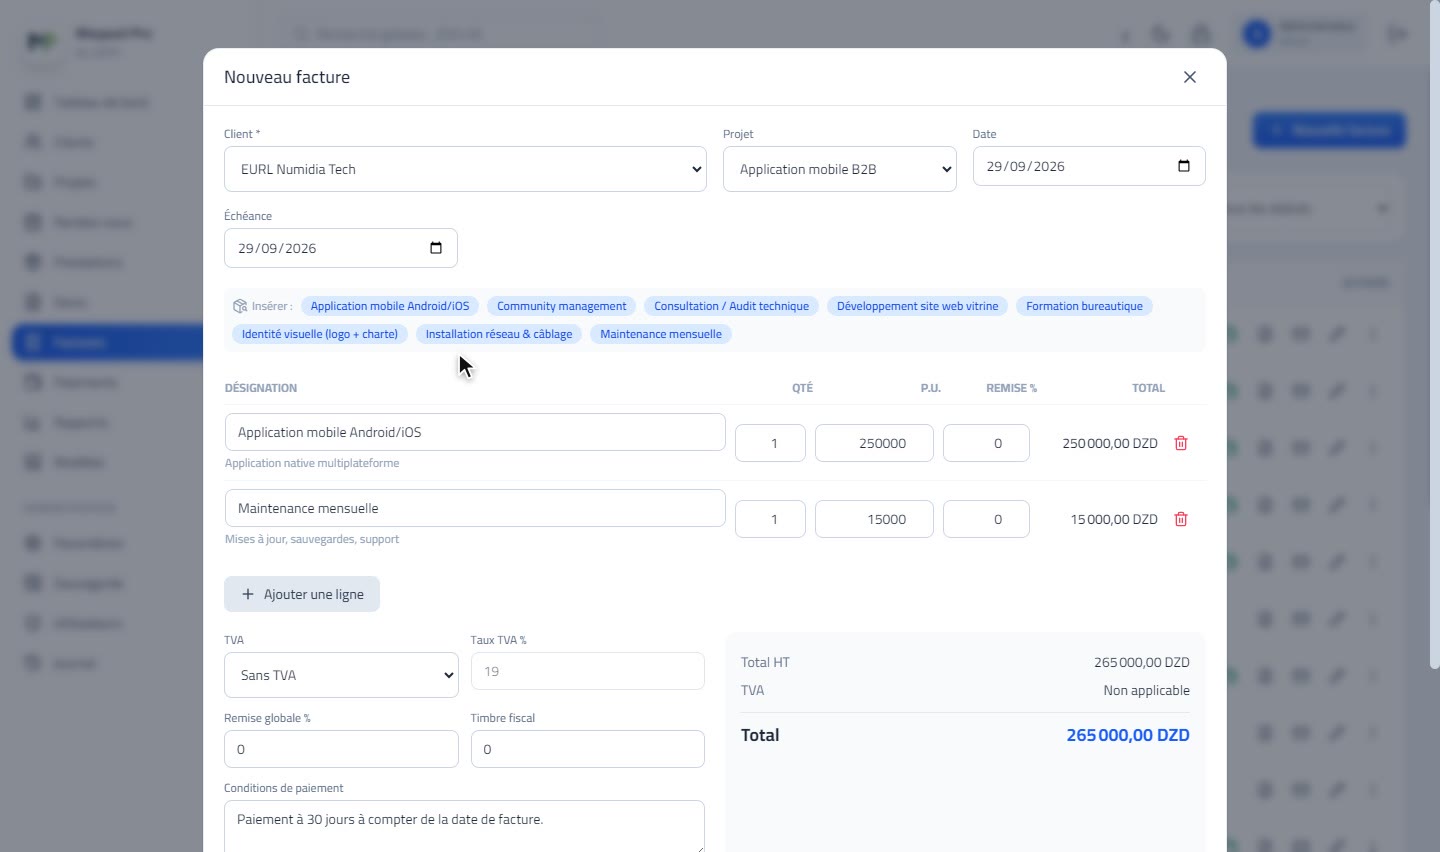Screen dimensions: 1440x852
Task: Delete the Maintenance mensuelle line
Action: pyautogui.click(x=1181, y=519)
